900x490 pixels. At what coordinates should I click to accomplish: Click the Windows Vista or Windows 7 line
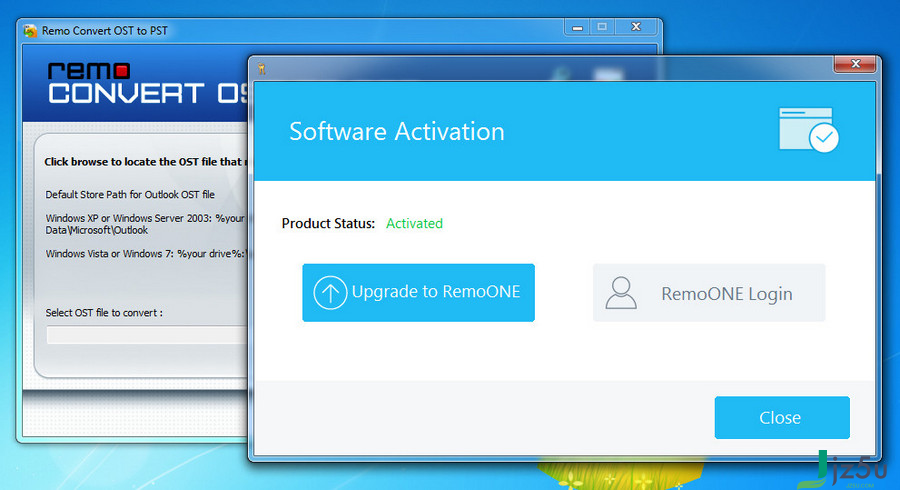pyautogui.click(x=146, y=254)
